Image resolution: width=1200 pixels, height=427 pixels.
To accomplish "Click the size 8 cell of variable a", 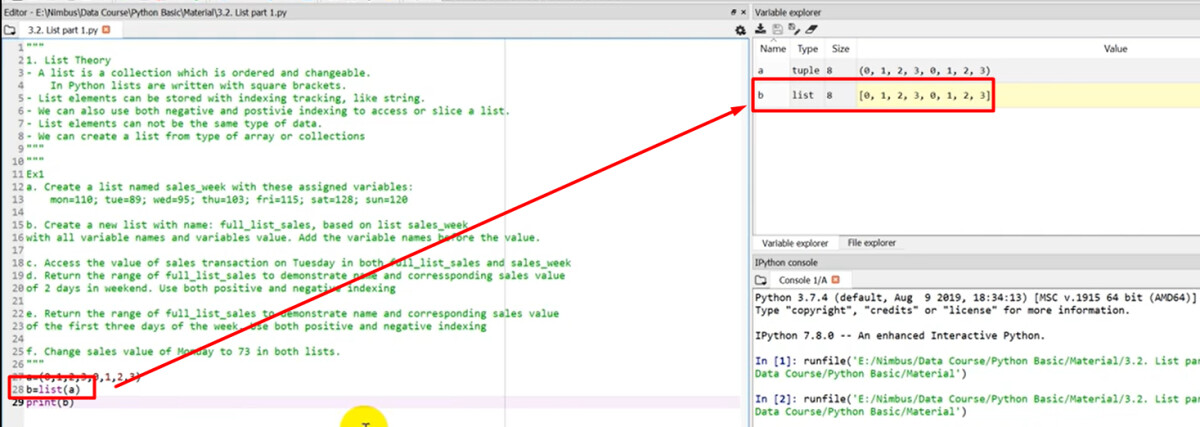I will [x=830, y=71].
